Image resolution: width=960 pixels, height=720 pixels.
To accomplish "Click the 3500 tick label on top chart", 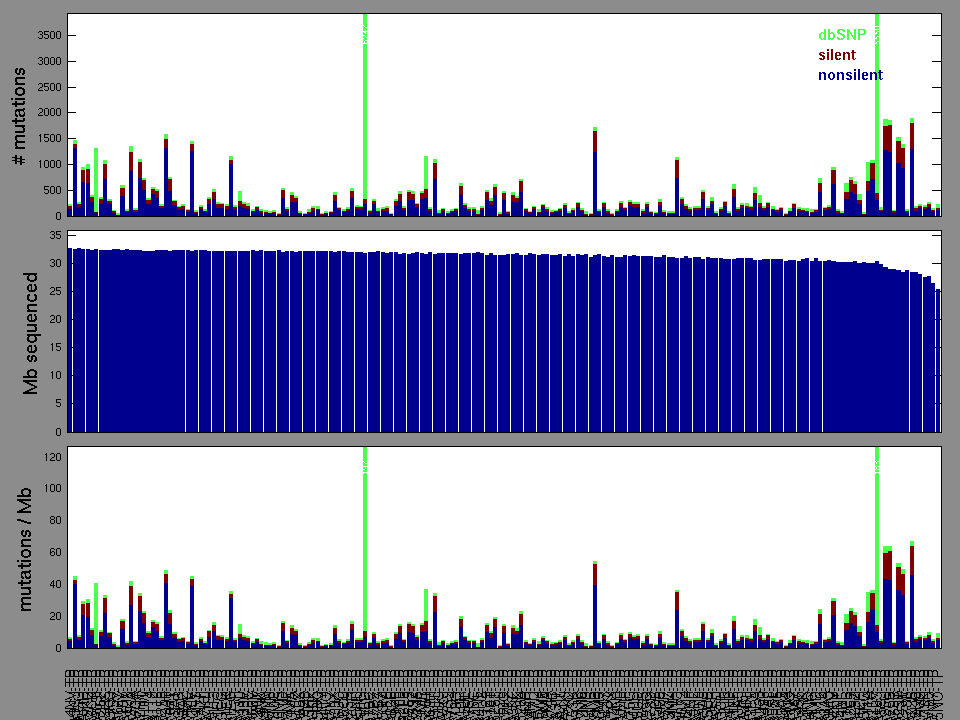I will tap(48, 35).
